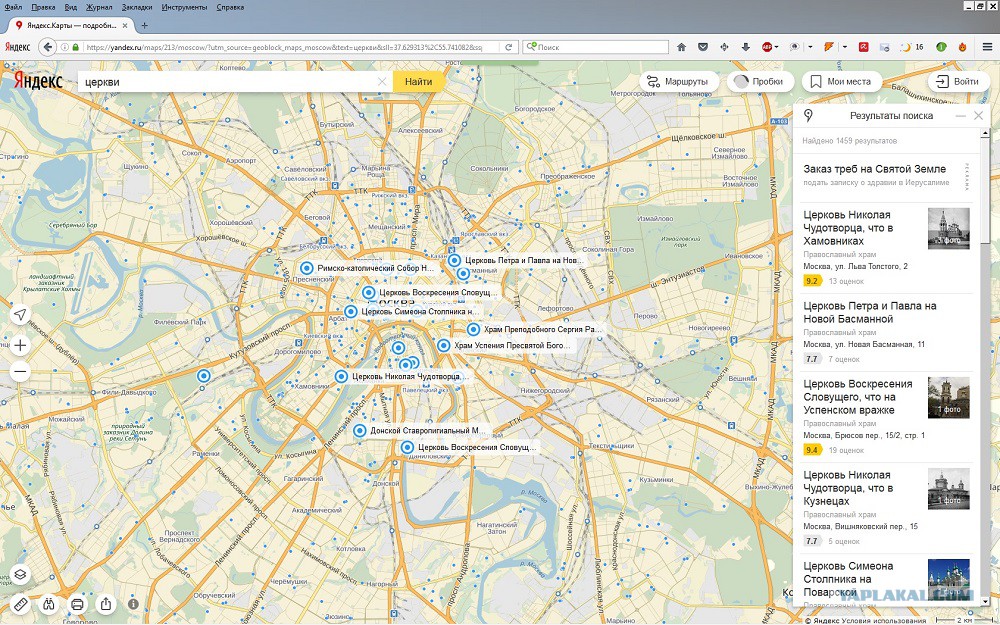Open result Церковь Воскресения Словущего на Успенском вражке

coord(858,397)
